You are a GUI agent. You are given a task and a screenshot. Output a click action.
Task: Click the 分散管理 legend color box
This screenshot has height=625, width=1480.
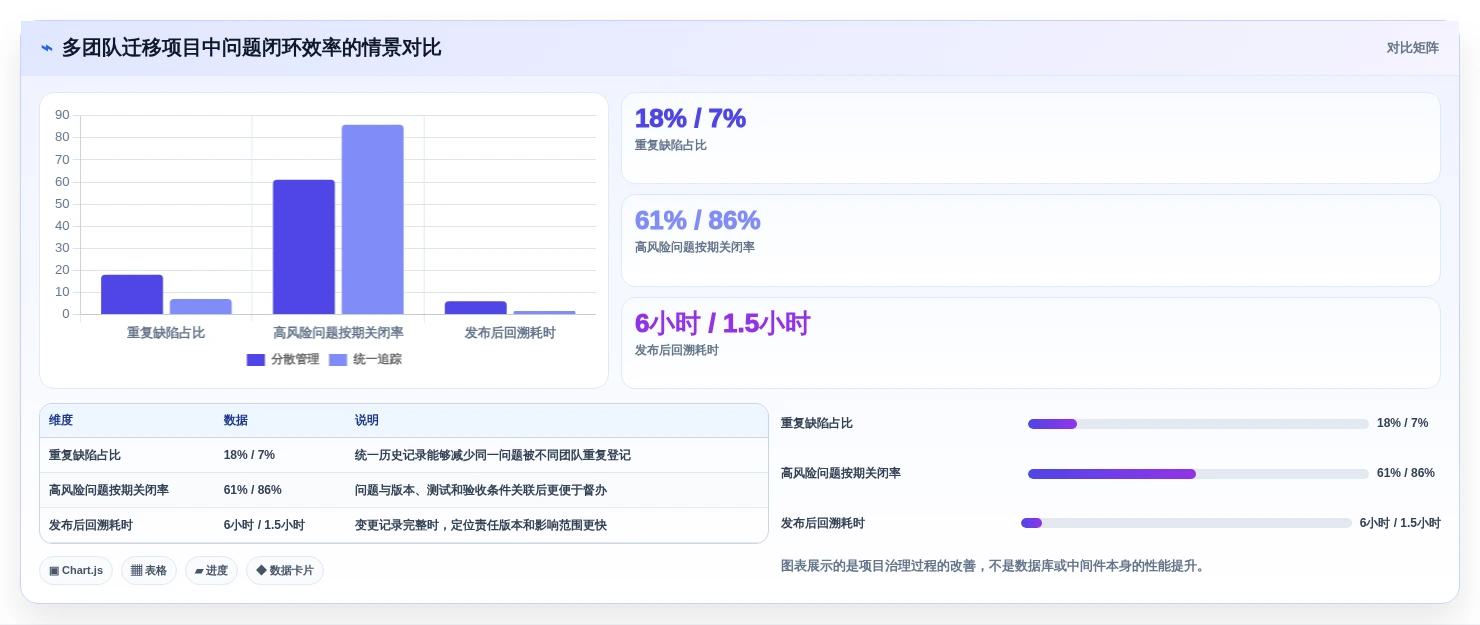(x=256, y=360)
